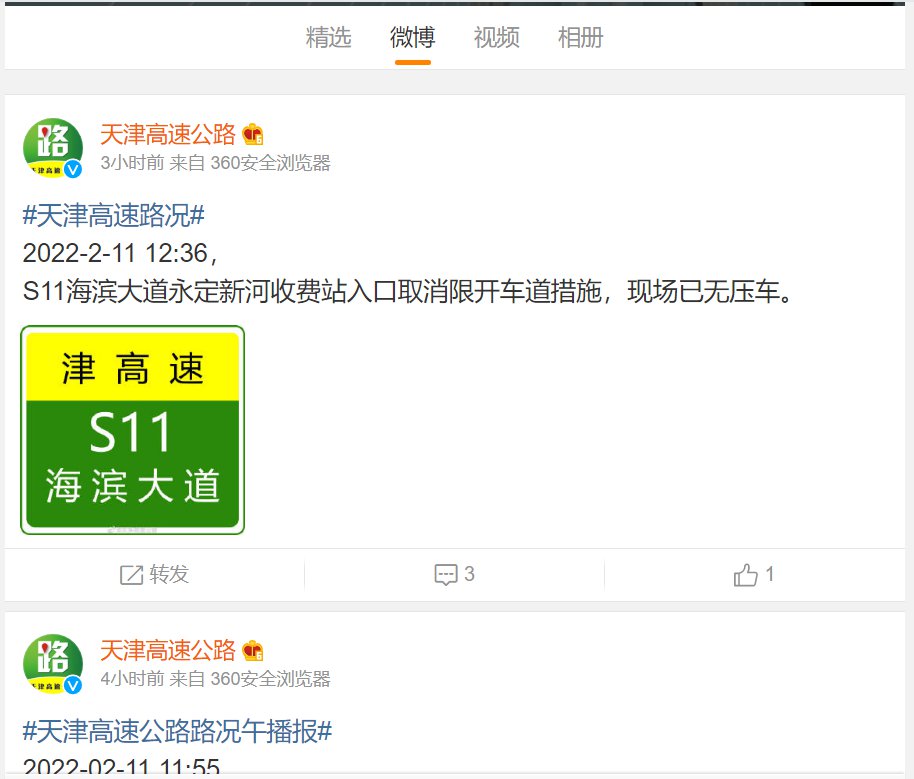Viewport: 914px width, 779px height.
Task: Switch to the 精选 tab
Action: click(x=328, y=37)
